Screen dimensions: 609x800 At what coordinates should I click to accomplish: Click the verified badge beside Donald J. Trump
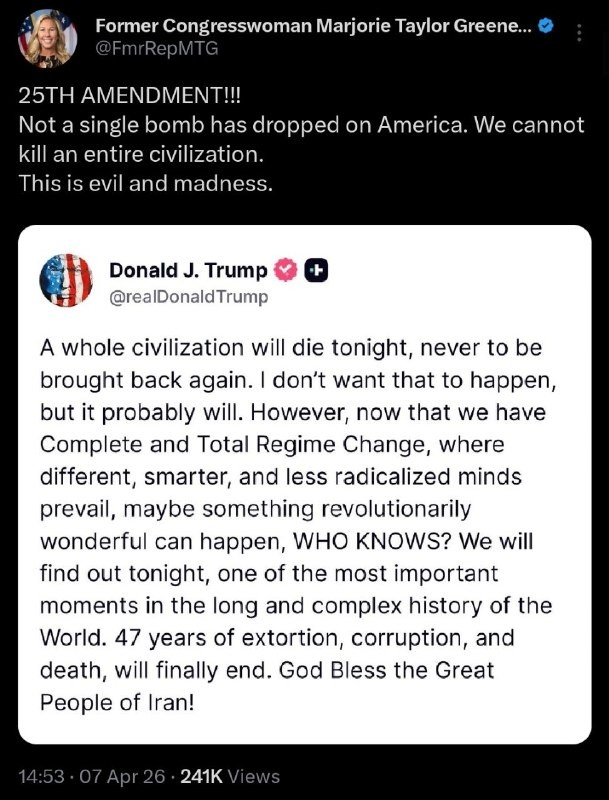285,270
